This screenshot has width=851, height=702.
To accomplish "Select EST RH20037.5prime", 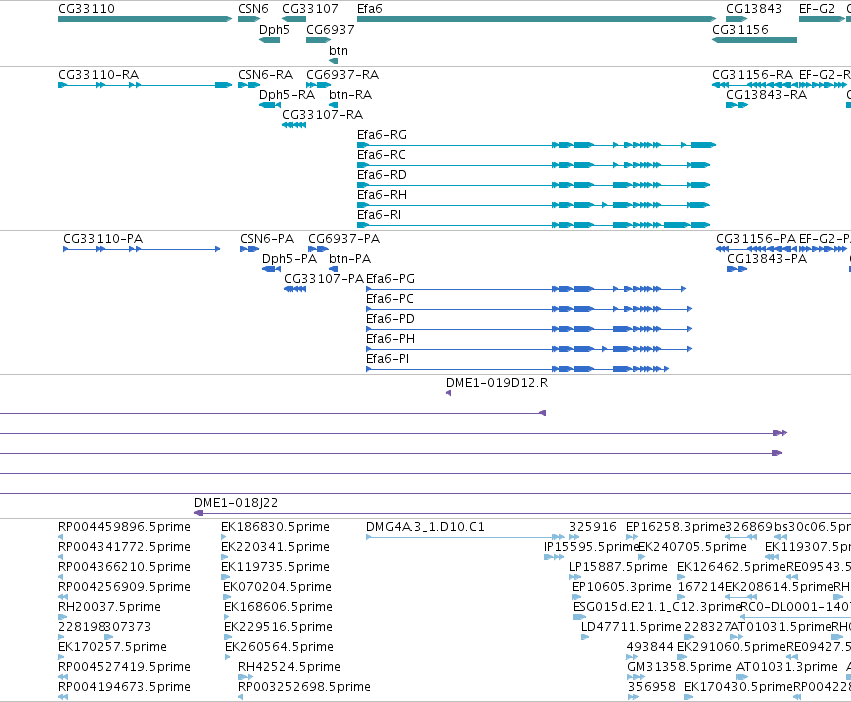I will [109, 607].
